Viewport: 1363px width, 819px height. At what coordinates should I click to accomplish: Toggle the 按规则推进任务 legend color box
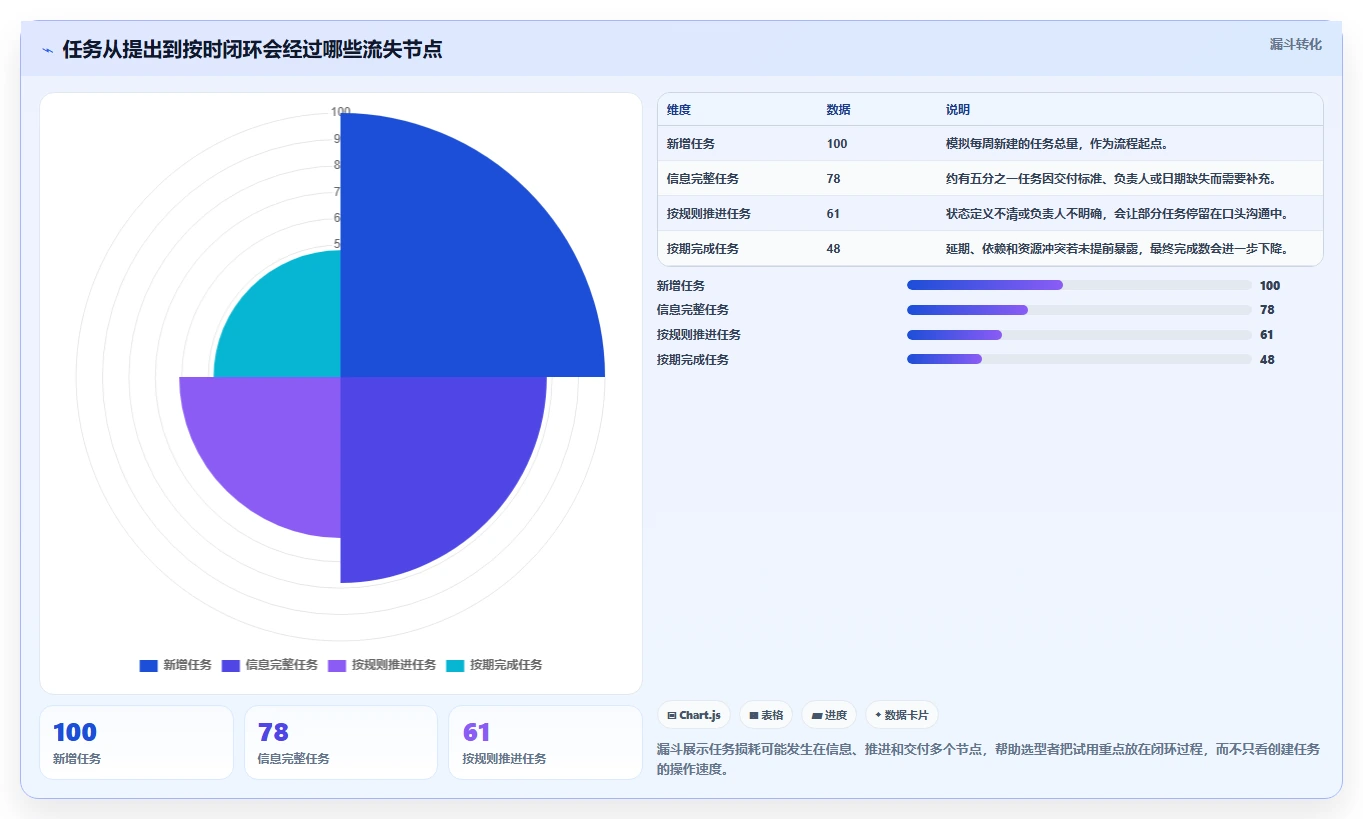tap(337, 665)
